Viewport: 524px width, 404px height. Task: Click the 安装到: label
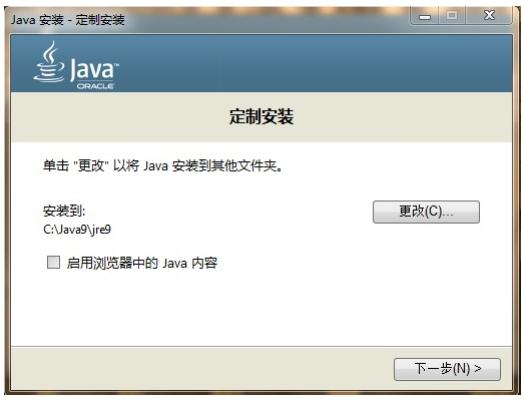tap(64, 211)
